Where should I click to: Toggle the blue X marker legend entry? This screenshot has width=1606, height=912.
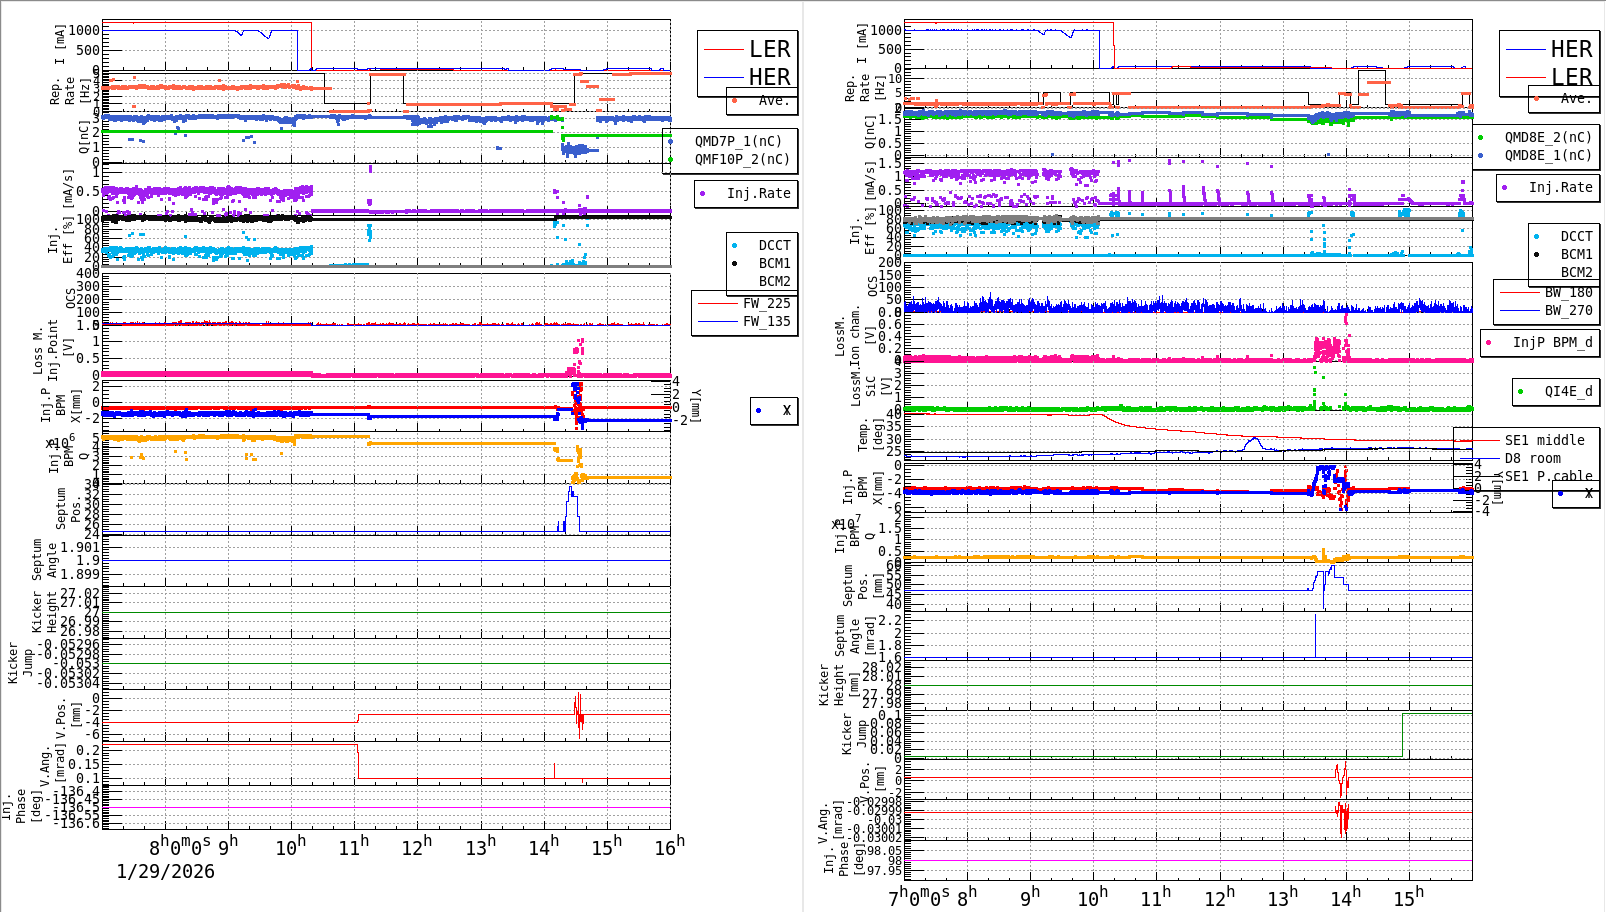(758, 411)
